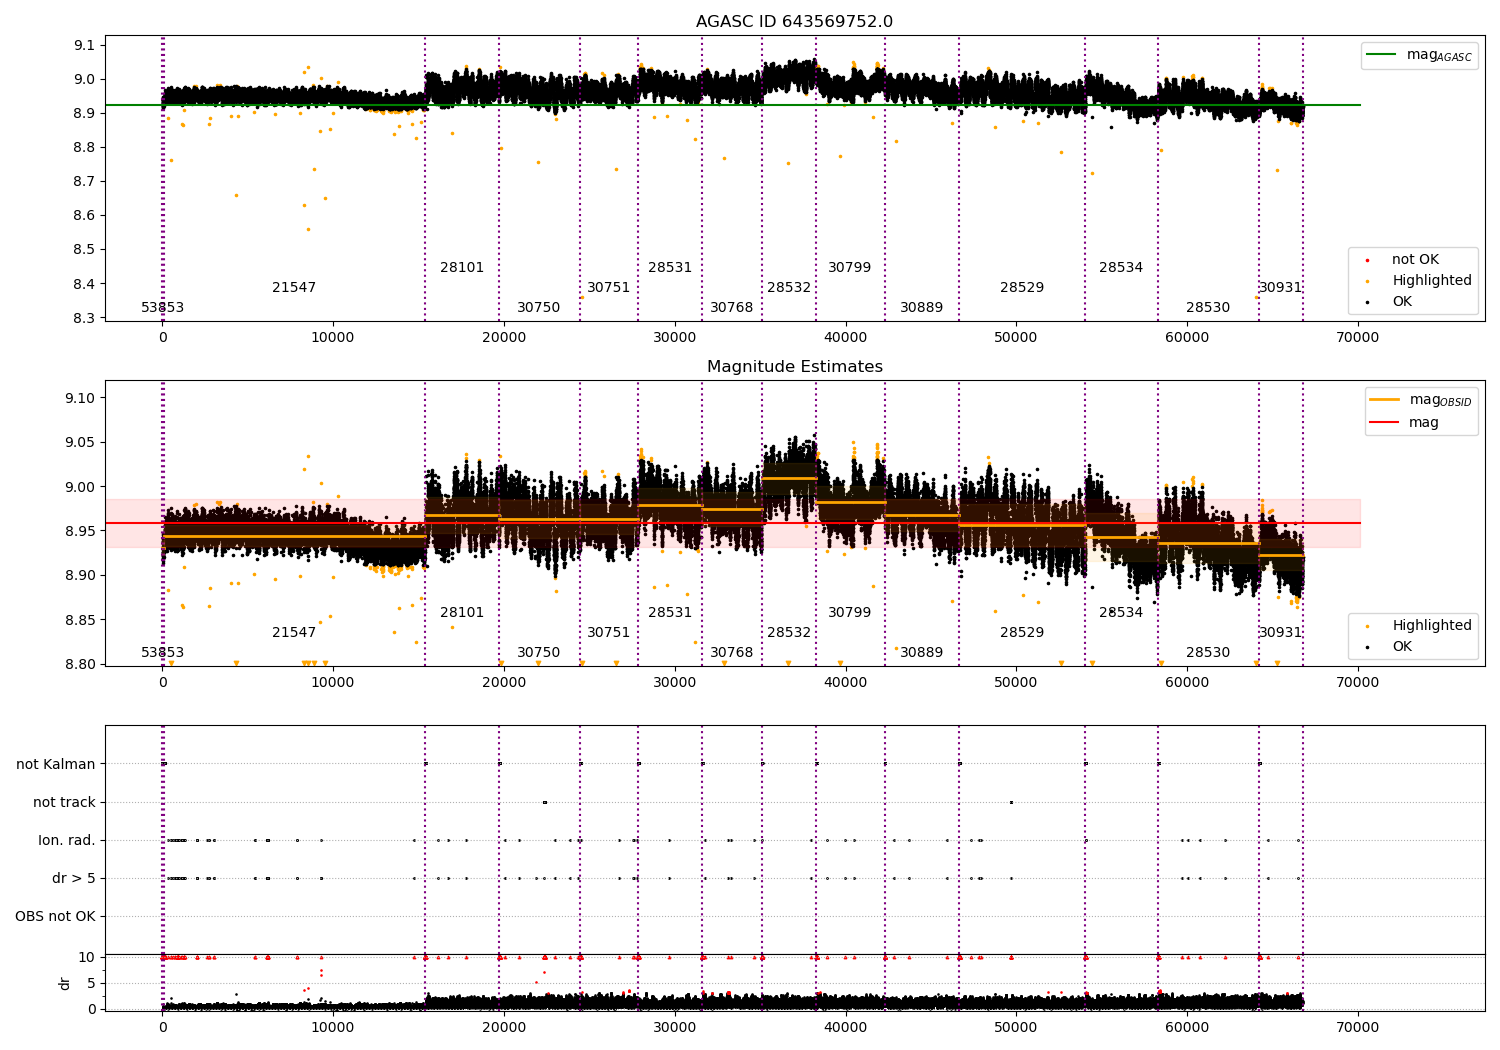Viewport: 1500px width, 1050px height.
Task: Click x tick 70000 in the bottom plot
Action: click(x=1357, y=1027)
